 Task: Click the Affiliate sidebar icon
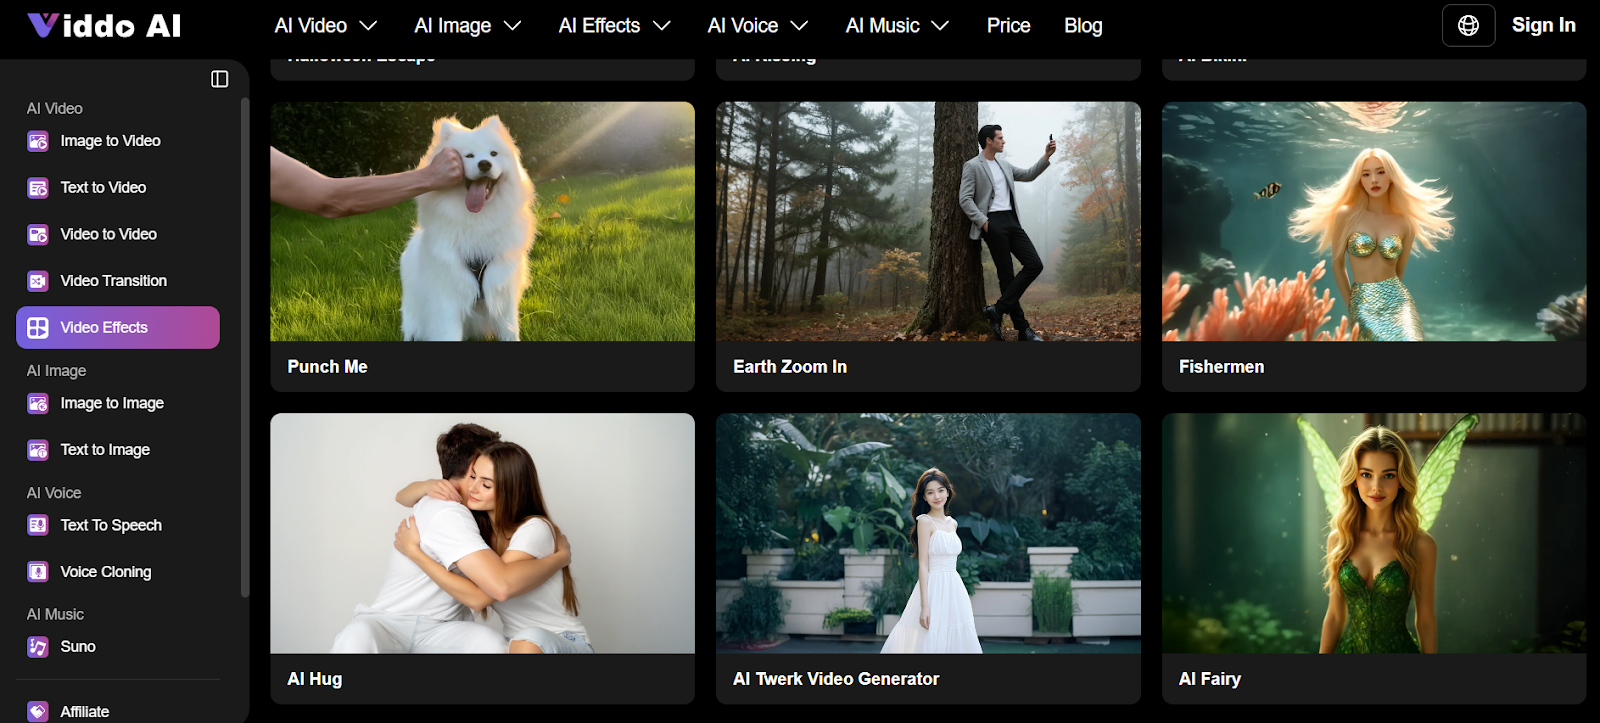38,711
